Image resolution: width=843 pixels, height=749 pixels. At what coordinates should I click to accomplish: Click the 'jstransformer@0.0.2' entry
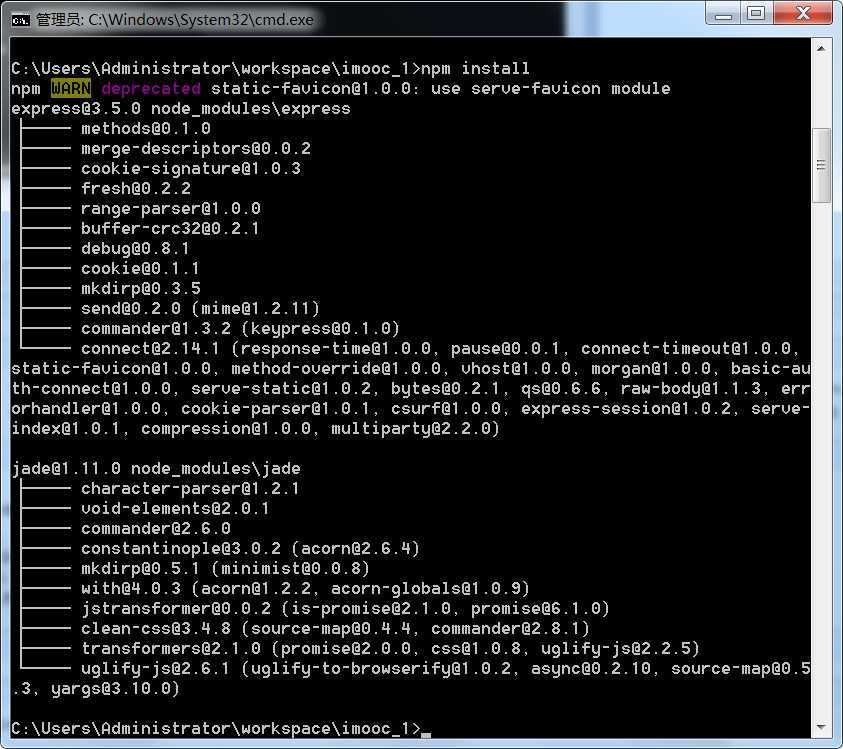(176, 608)
